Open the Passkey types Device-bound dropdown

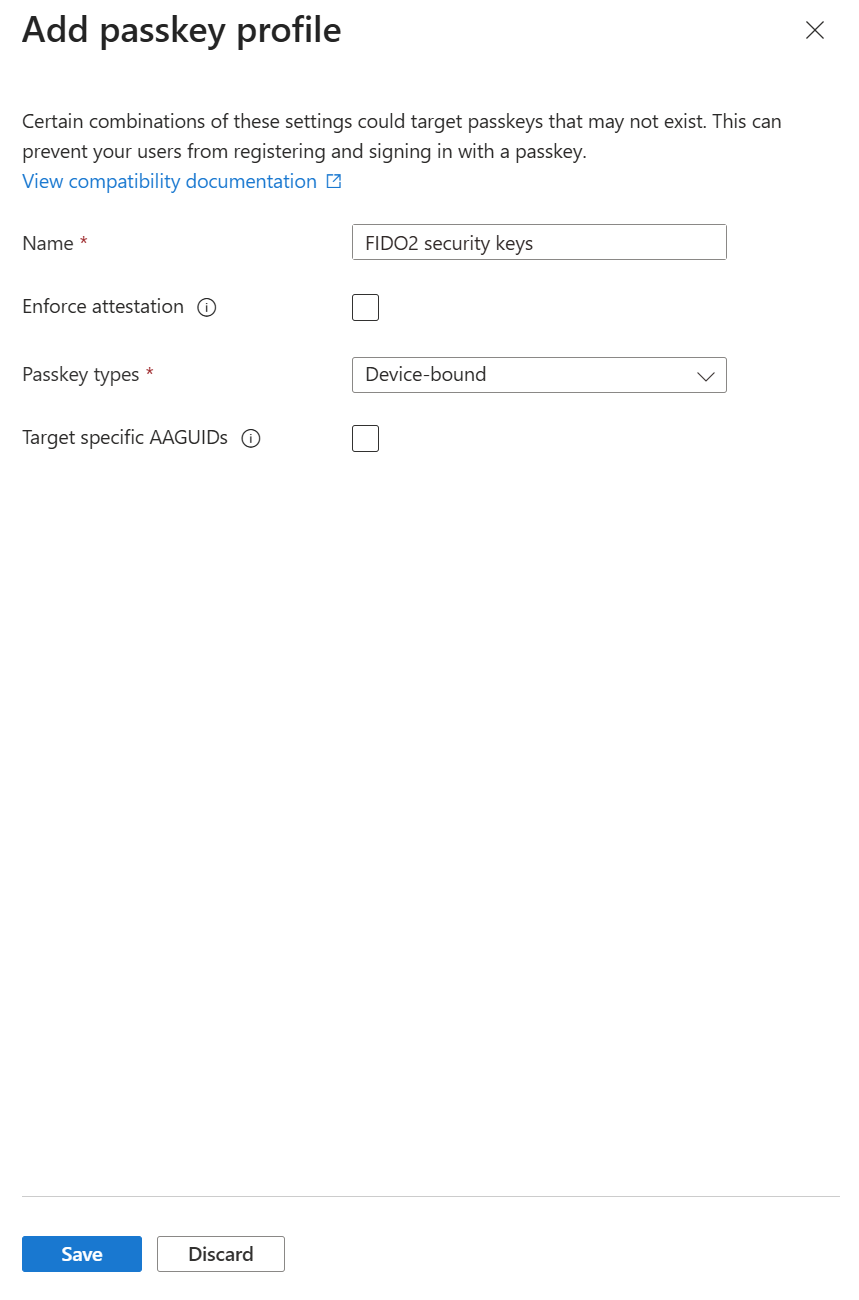[x=539, y=375]
